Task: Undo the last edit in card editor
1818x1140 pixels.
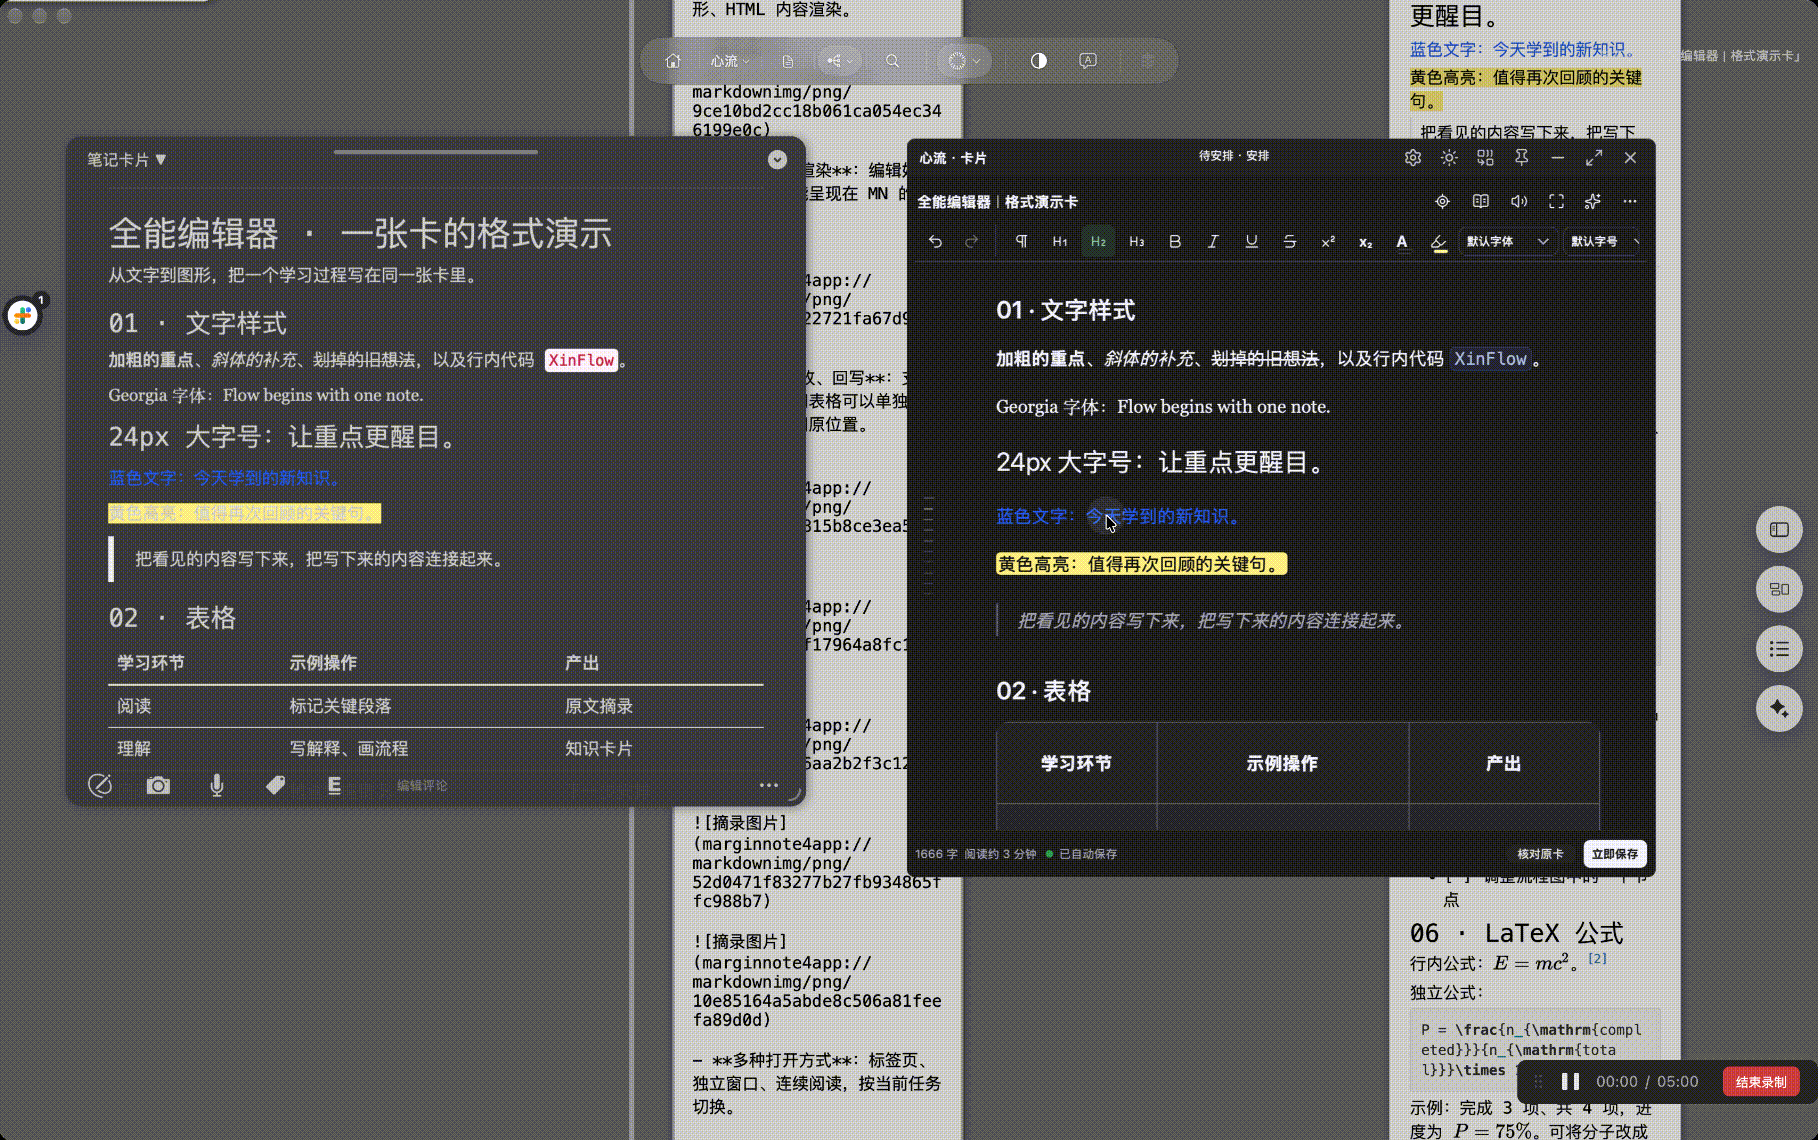Action: [935, 241]
